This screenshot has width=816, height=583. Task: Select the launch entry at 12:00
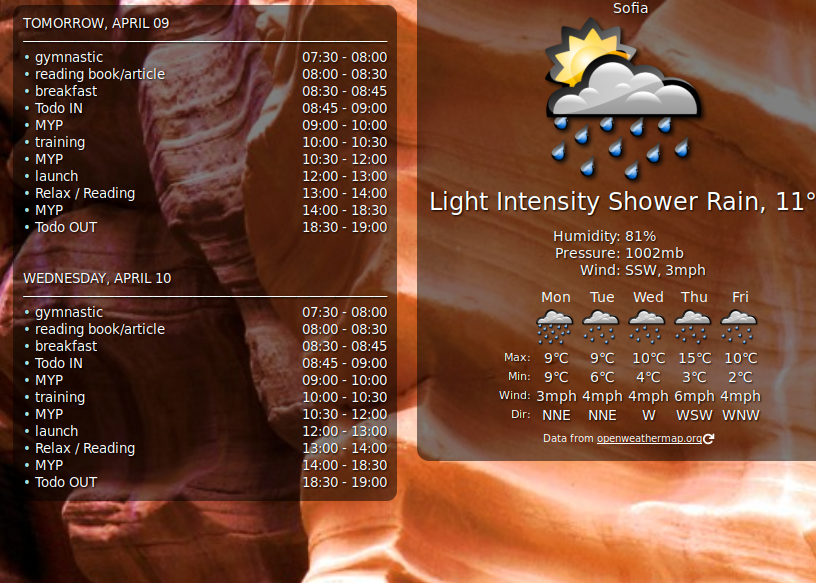[56, 176]
